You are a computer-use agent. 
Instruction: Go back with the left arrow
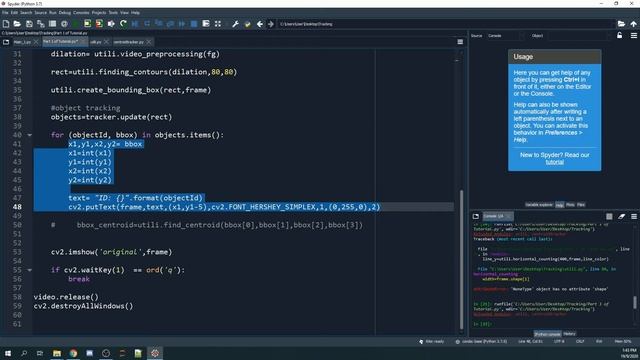click(x=260, y=24)
